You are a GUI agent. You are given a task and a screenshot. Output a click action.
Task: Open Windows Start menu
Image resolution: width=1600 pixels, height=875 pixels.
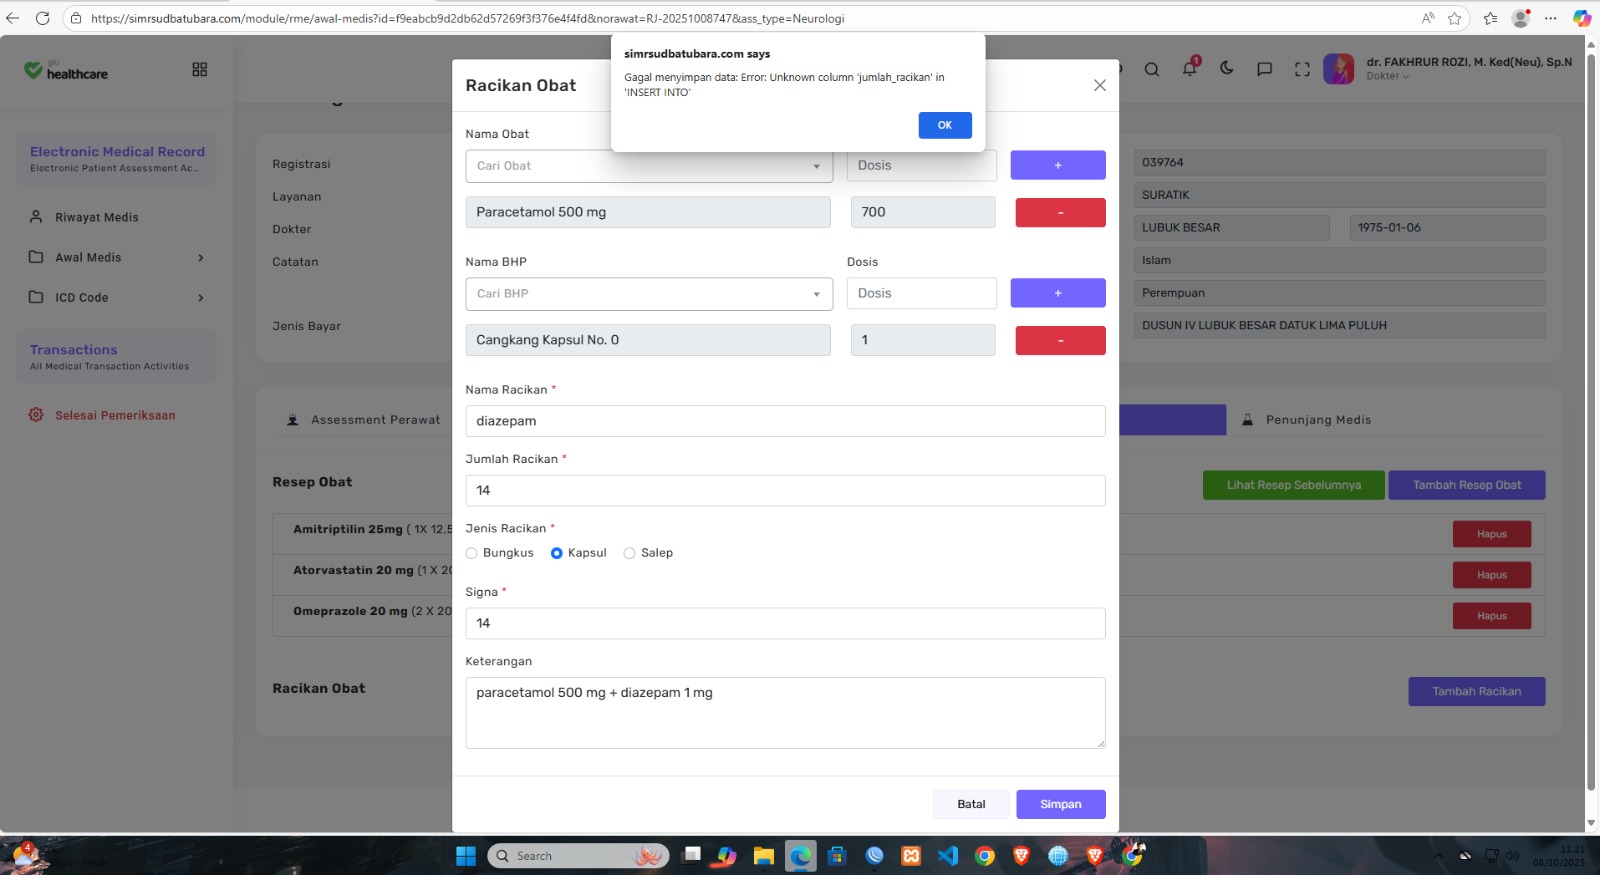[466, 856]
